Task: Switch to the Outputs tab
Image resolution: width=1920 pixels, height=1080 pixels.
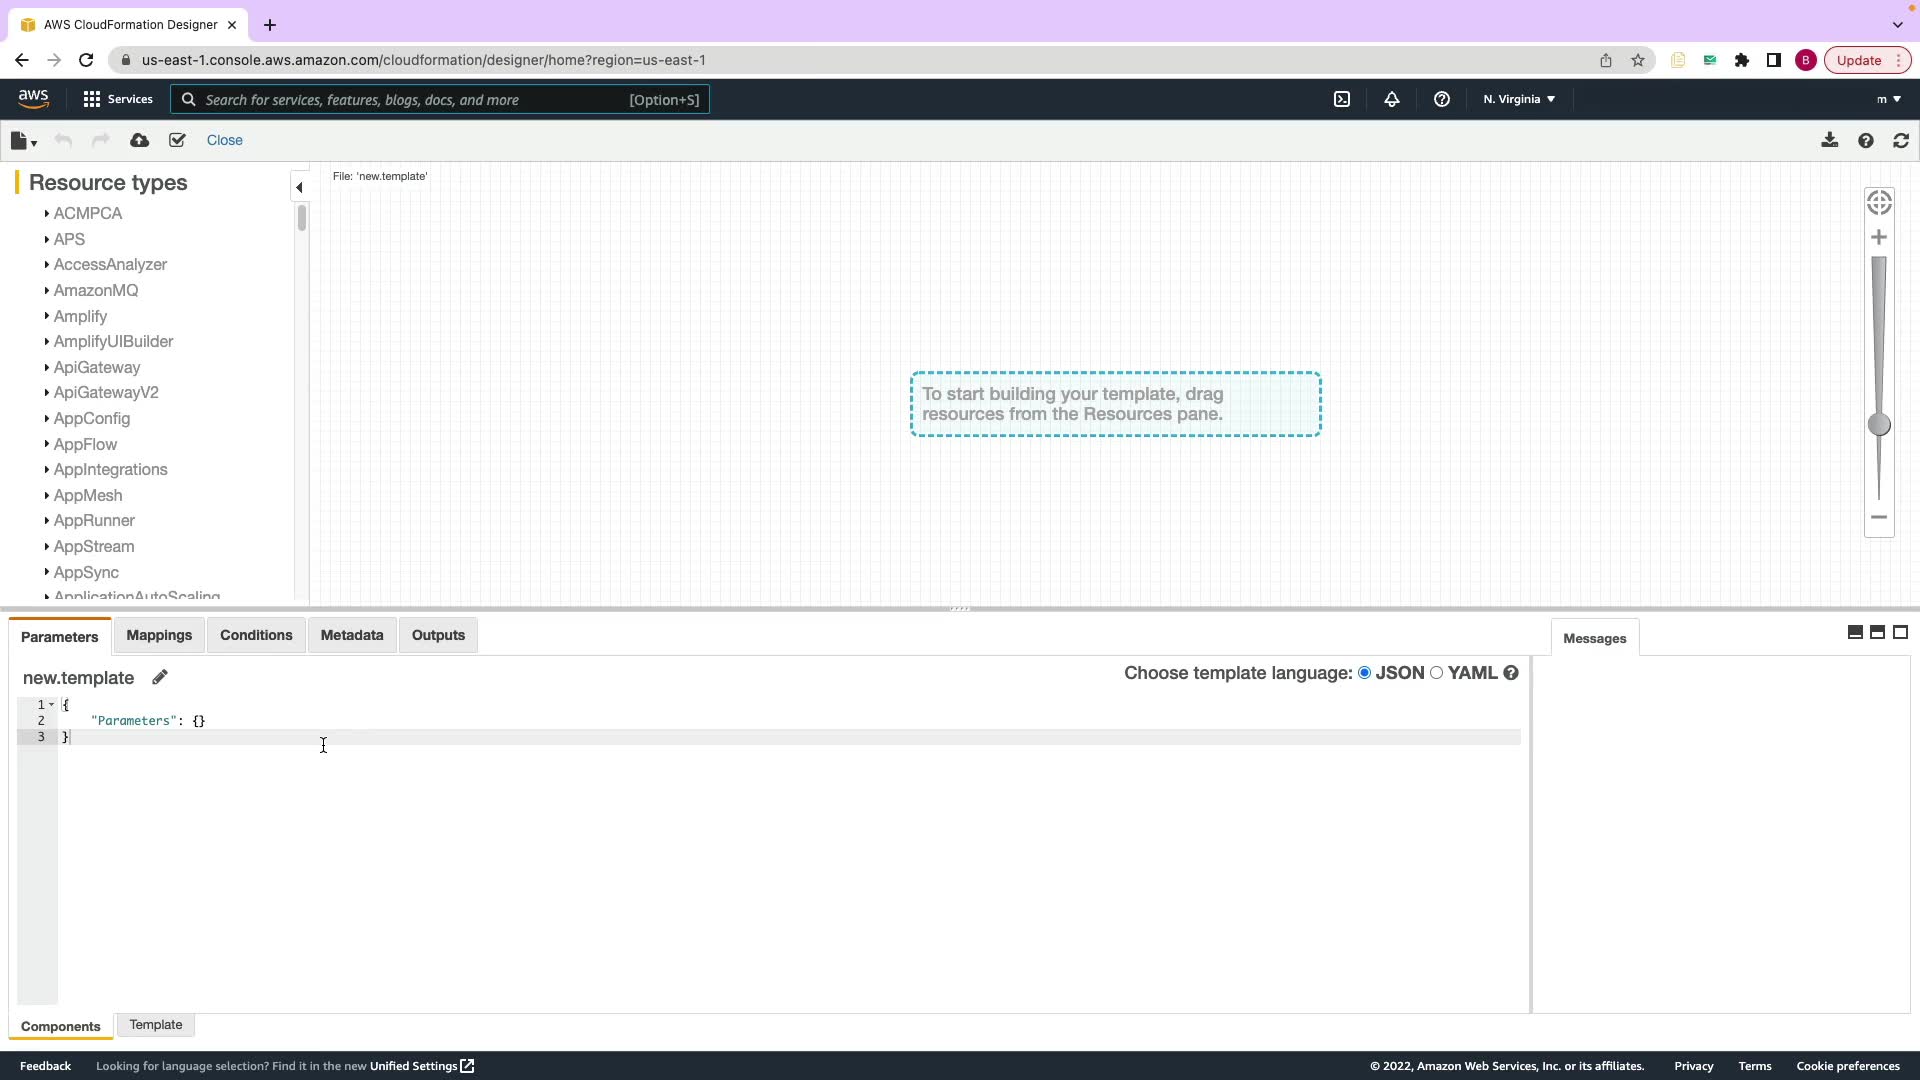Action: [x=438, y=635]
